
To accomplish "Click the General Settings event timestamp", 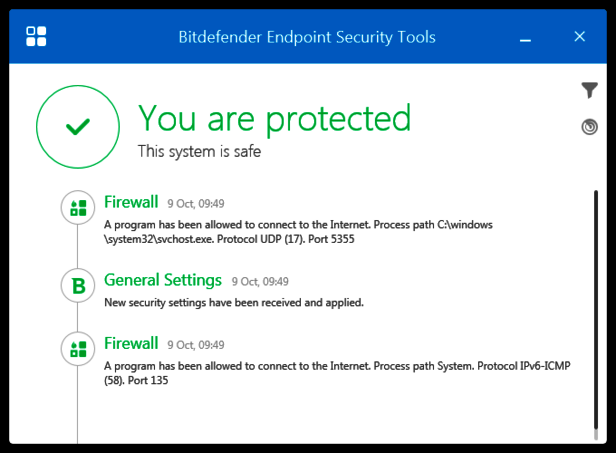I will click(x=260, y=282).
